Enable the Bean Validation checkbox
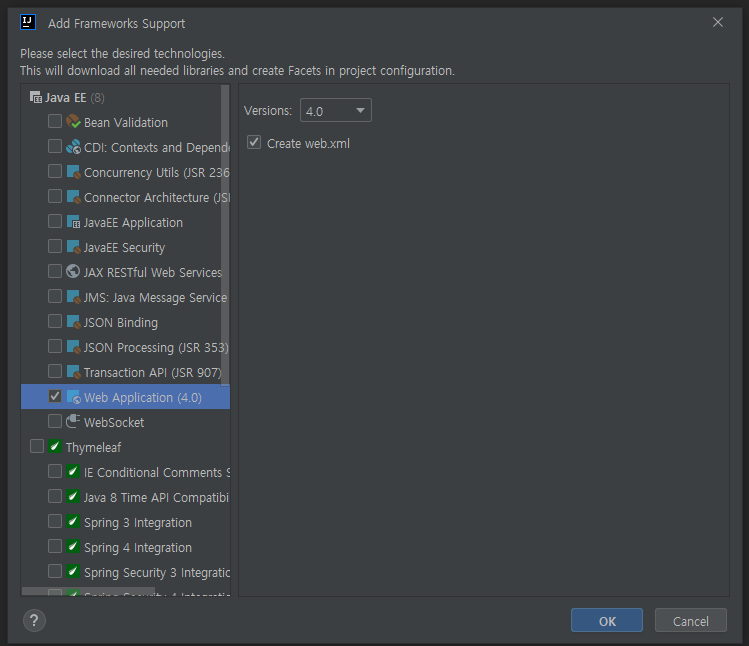This screenshot has width=749, height=646. [55, 121]
